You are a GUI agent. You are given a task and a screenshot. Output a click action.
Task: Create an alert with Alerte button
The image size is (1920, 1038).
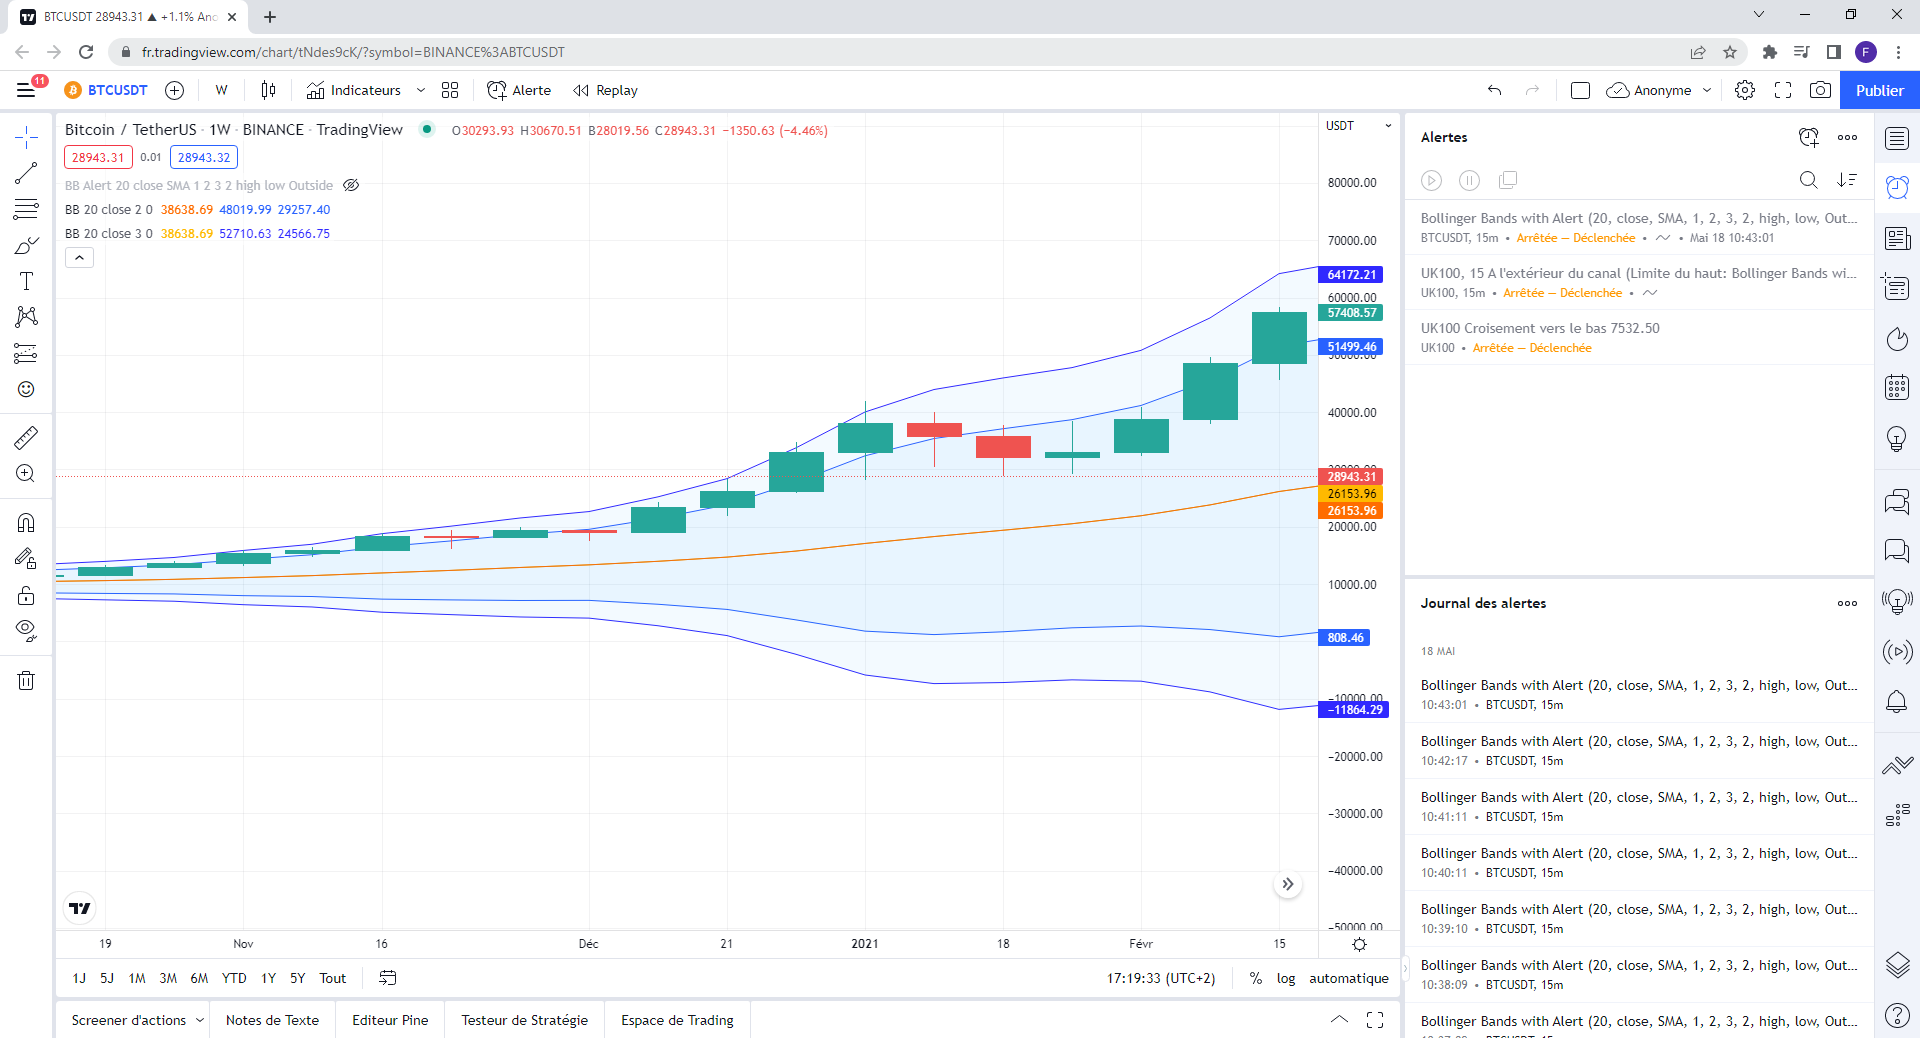coord(519,90)
